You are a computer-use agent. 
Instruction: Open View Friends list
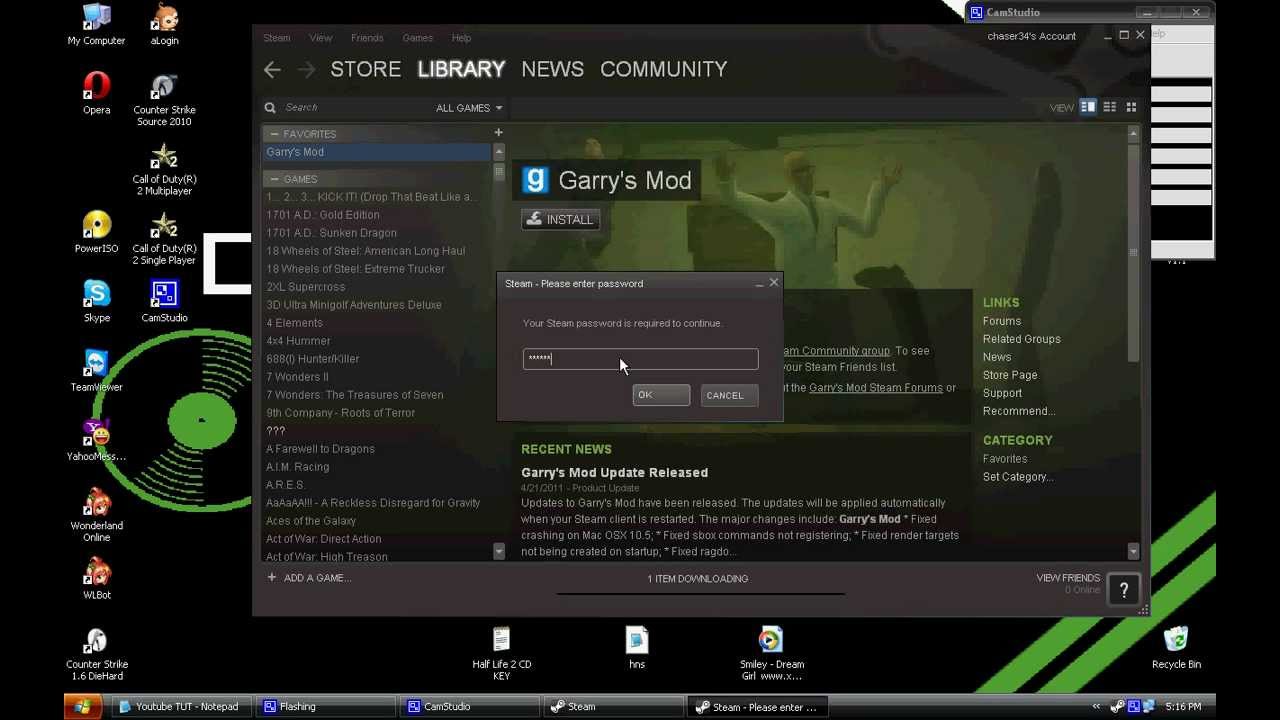pyautogui.click(x=1068, y=578)
